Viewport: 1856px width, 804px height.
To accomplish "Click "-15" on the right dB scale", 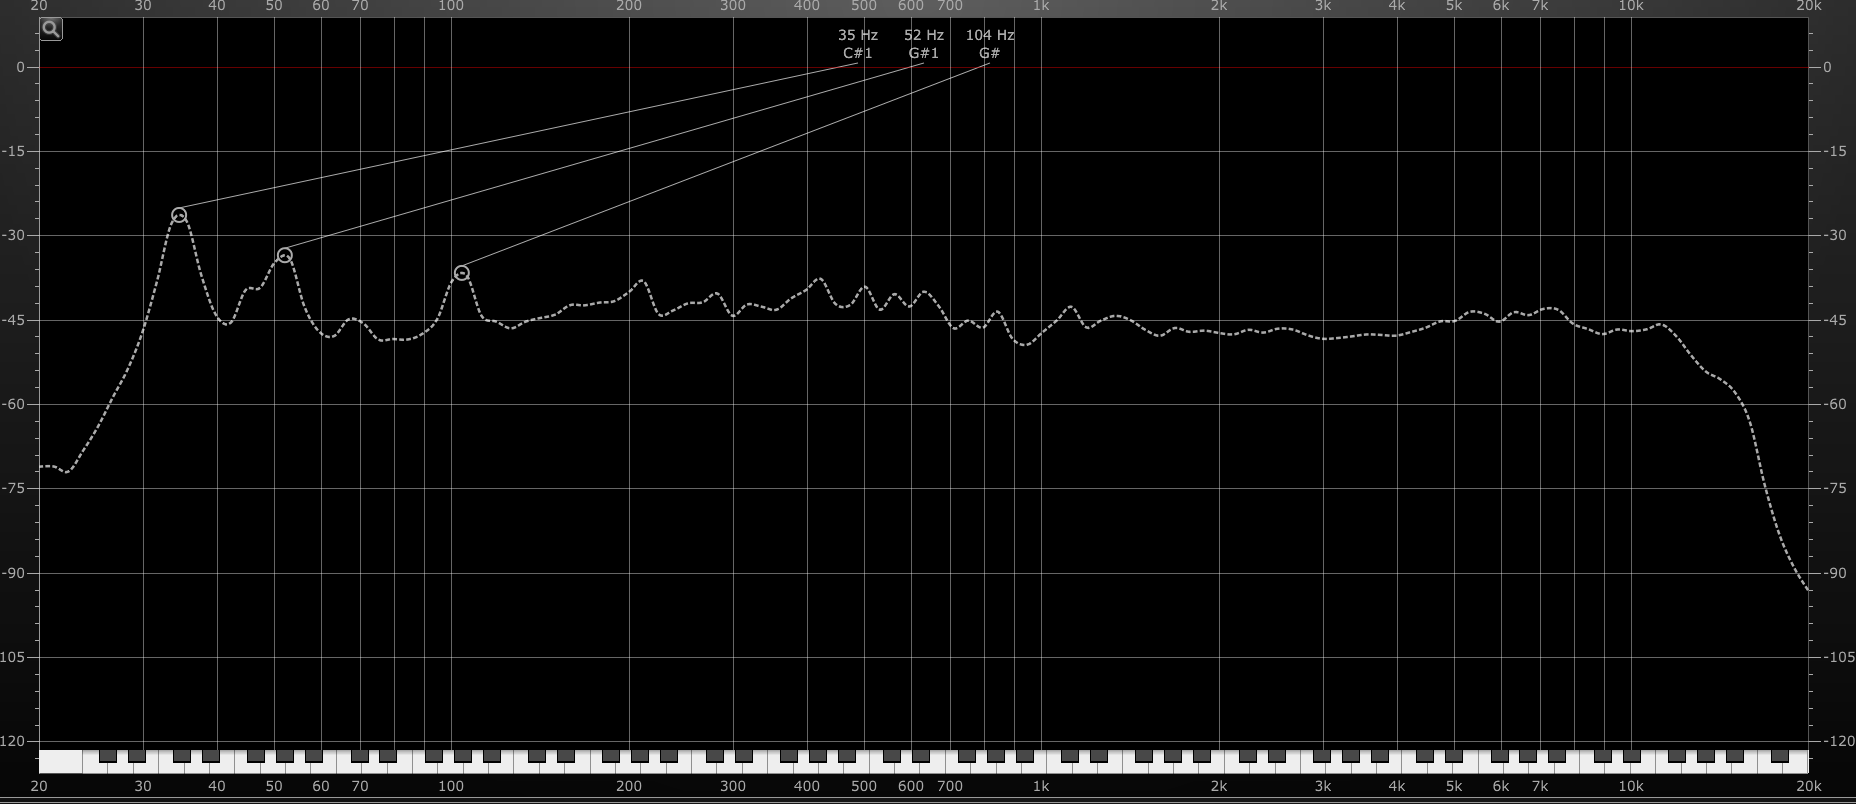I will (1835, 152).
